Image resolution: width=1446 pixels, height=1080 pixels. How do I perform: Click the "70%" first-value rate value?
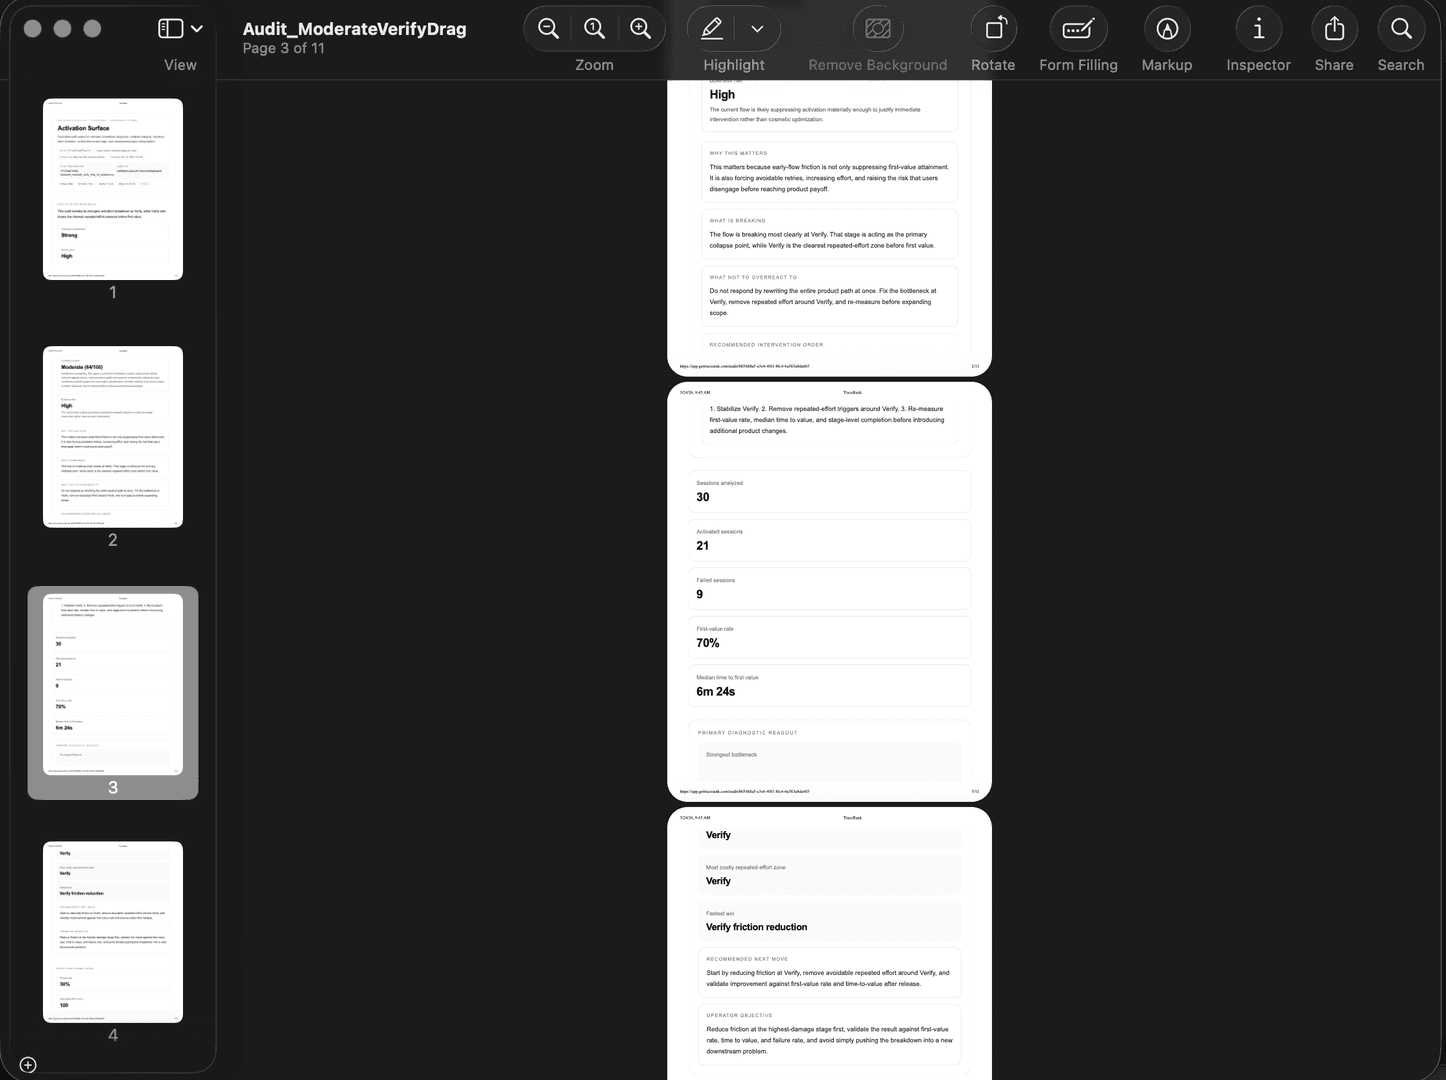(x=708, y=643)
